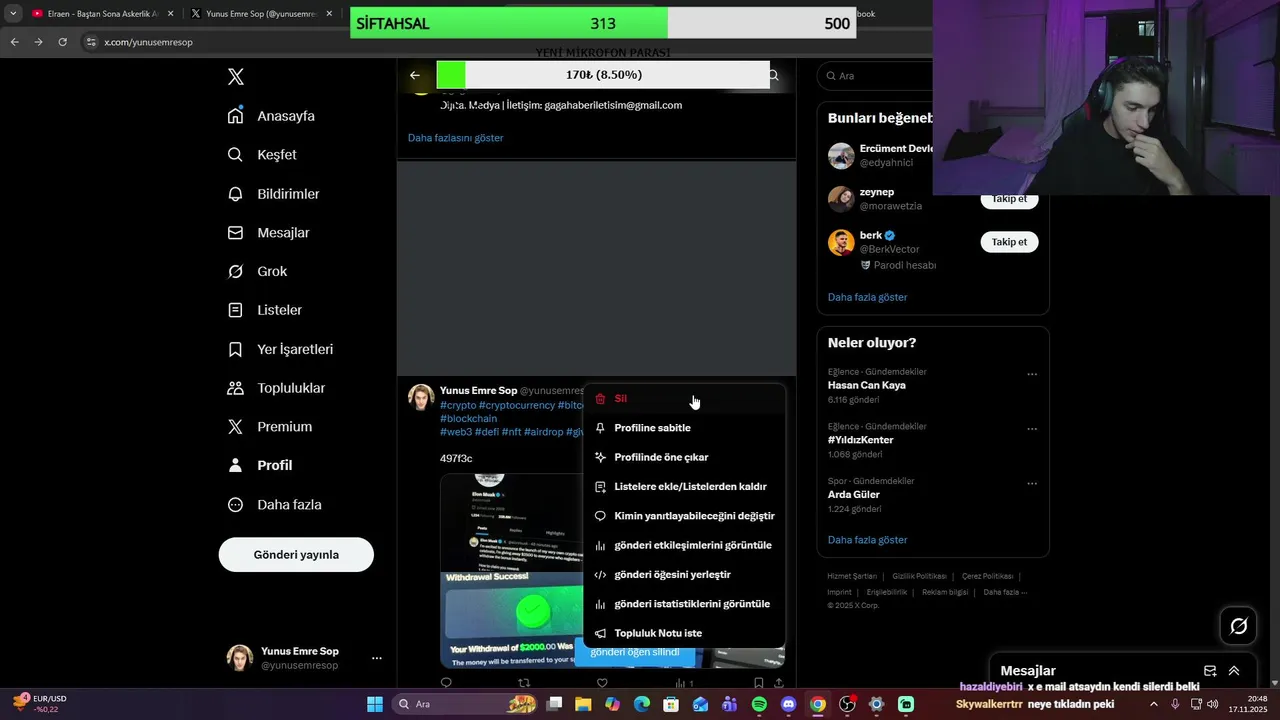Click Daha fazlasını göster under bio
Image resolution: width=1280 pixels, height=720 pixels.
coord(455,138)
